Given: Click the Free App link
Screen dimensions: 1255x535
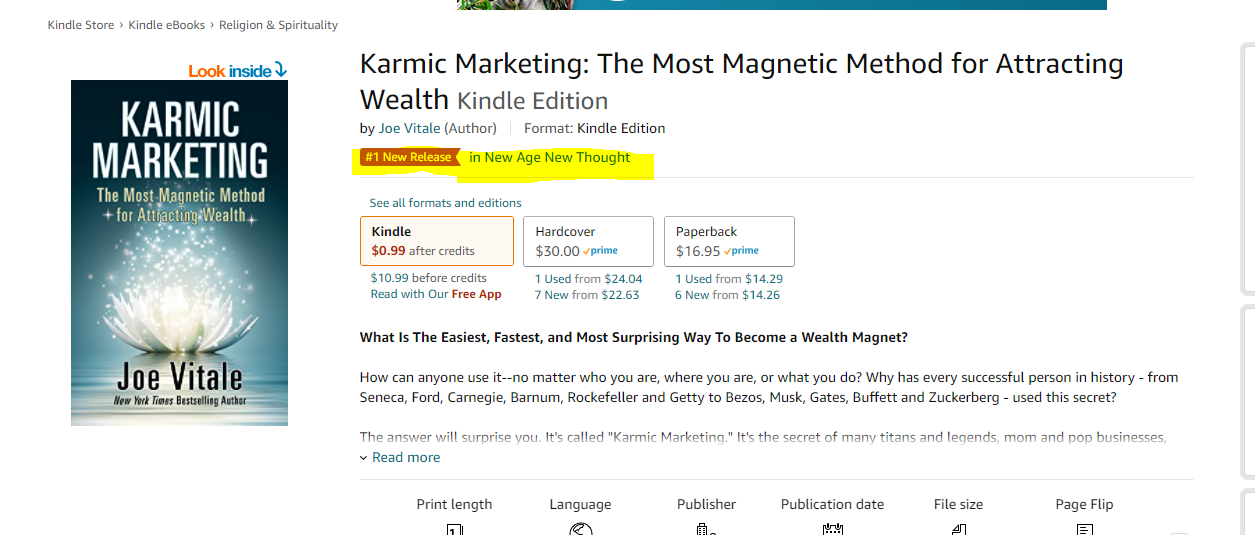Looking at the screenshot, I should [x=476, y=294].
